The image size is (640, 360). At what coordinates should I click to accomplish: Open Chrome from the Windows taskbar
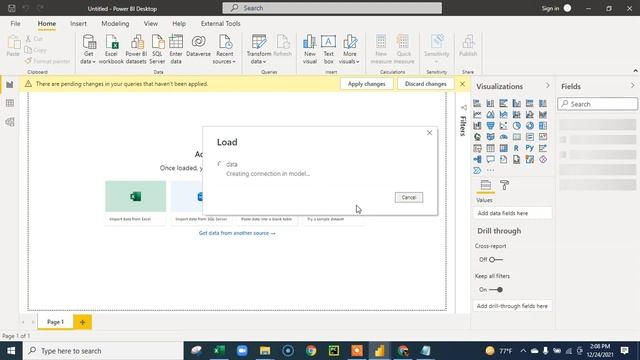311,351
